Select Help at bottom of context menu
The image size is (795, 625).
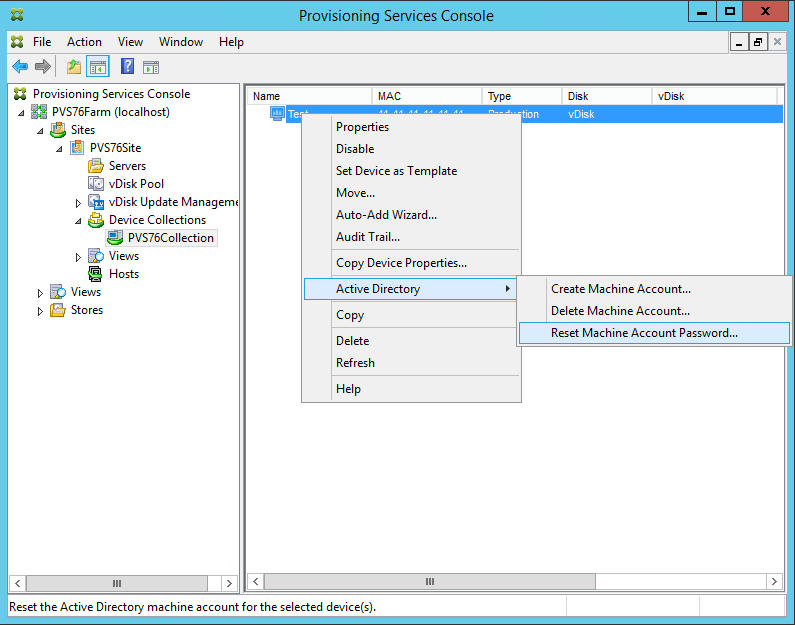tap(412, 389)
